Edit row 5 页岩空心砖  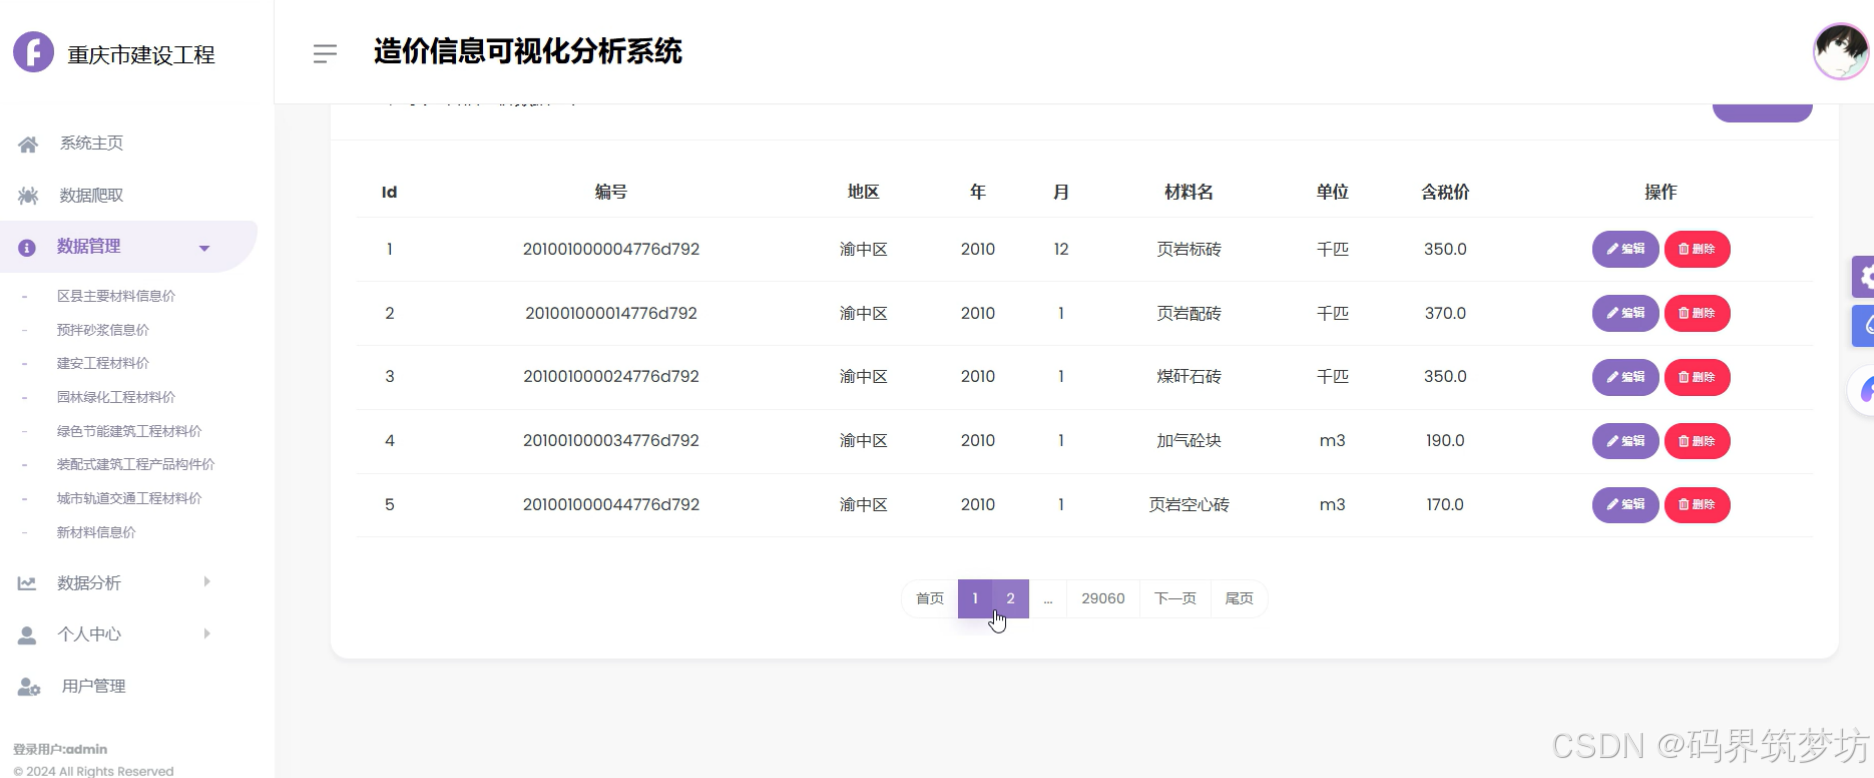[x=1625, y=505]
